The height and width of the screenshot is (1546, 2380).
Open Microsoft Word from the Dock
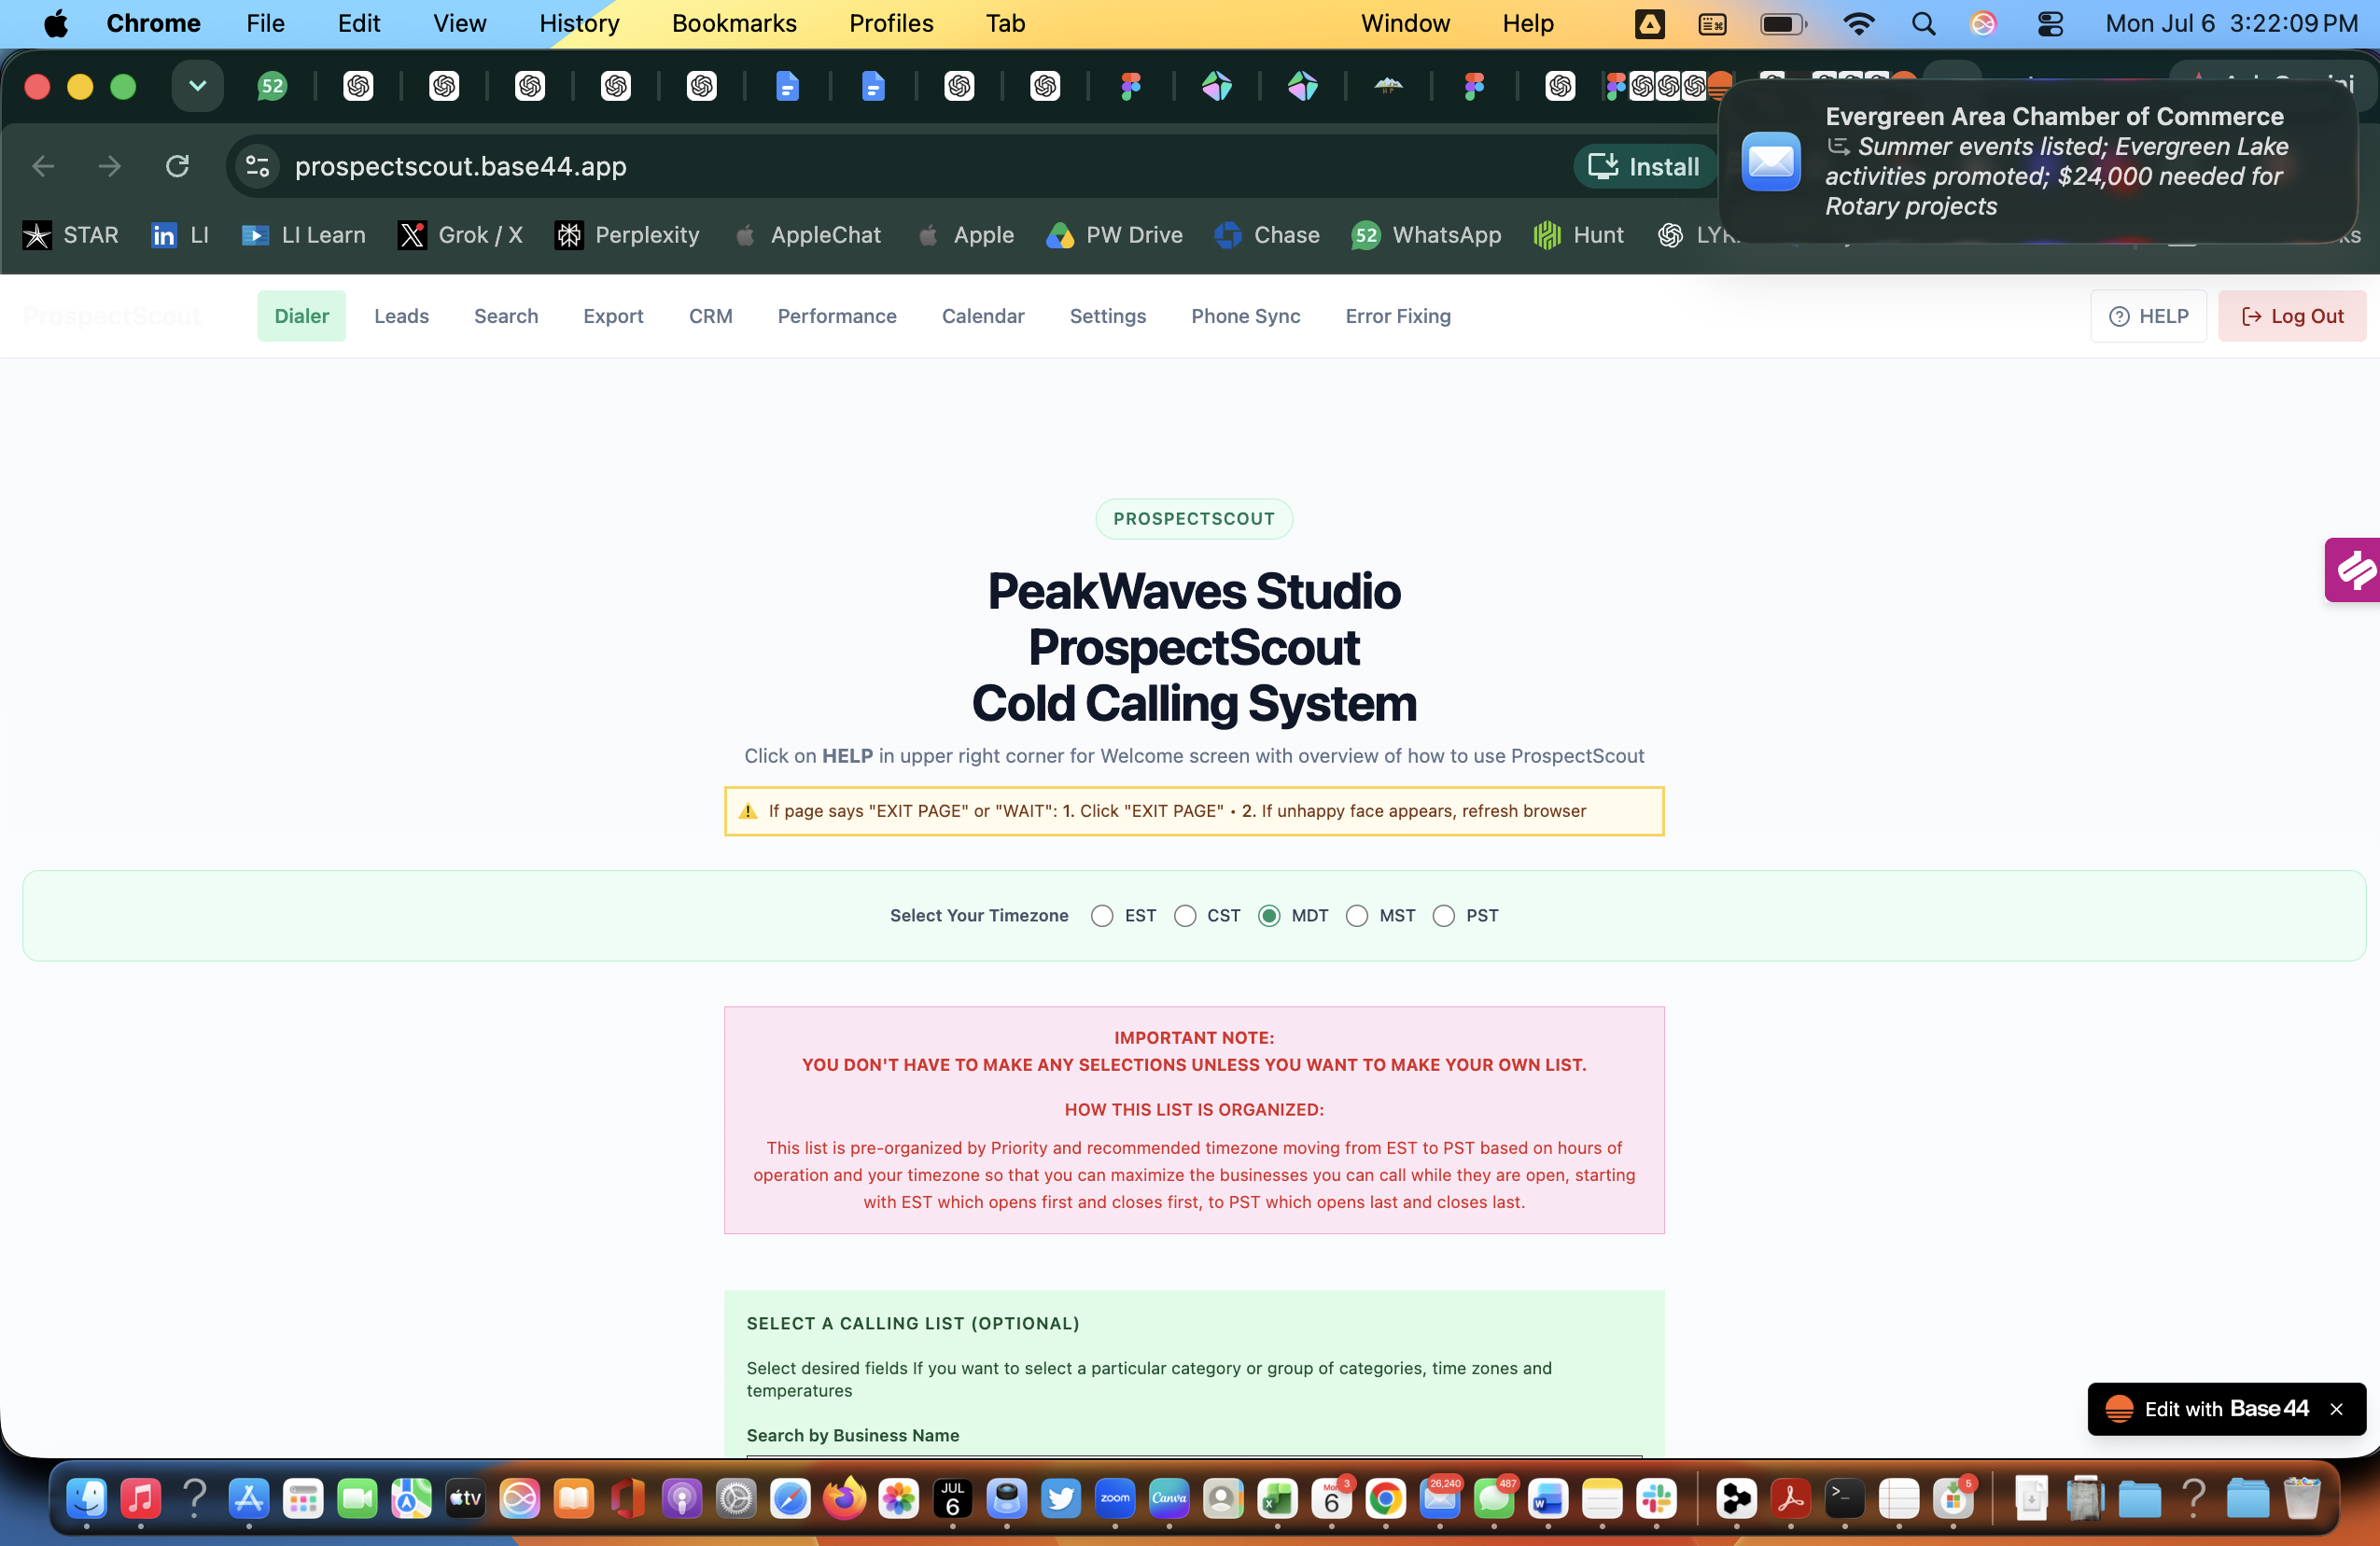[1548, 1498]
